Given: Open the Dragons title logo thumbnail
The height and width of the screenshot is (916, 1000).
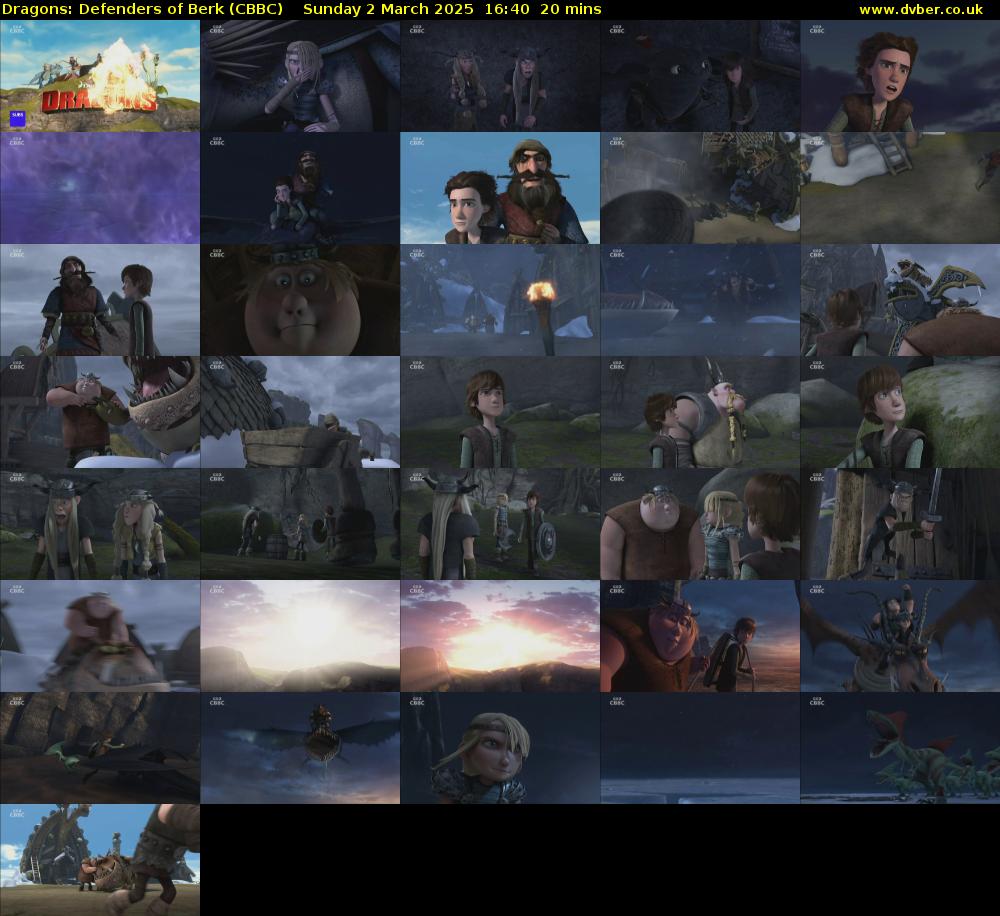Looking at the screenshot, I should point(100,76).
